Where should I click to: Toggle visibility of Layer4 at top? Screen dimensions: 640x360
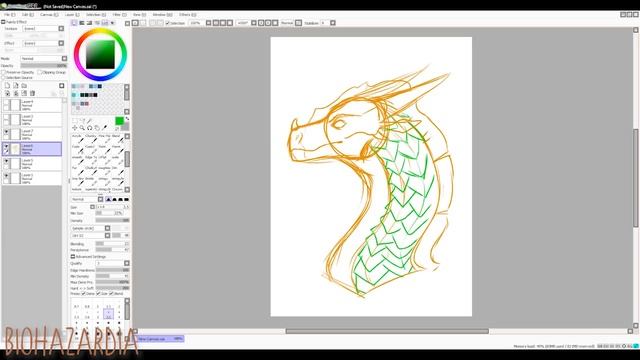click(6, 102)
